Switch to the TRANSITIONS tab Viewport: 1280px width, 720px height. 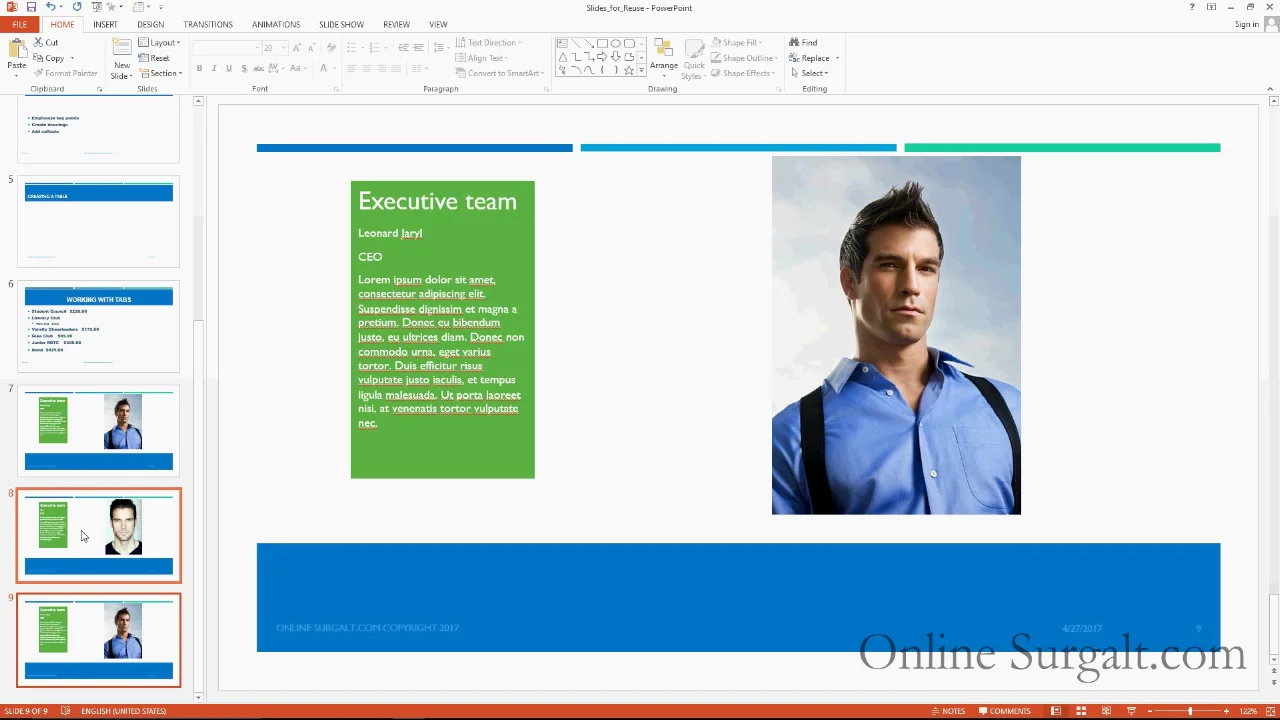(x=208, y=24)
